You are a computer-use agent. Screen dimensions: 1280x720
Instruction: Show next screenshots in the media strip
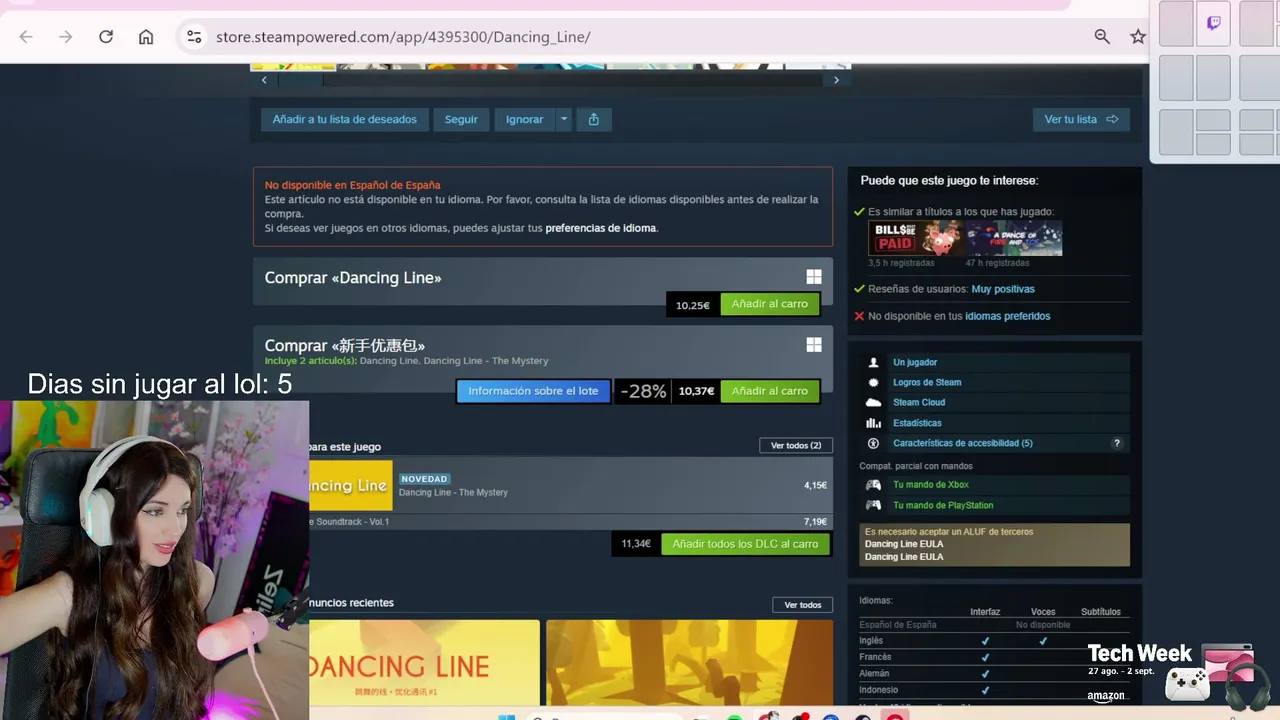tap(837, 80)
